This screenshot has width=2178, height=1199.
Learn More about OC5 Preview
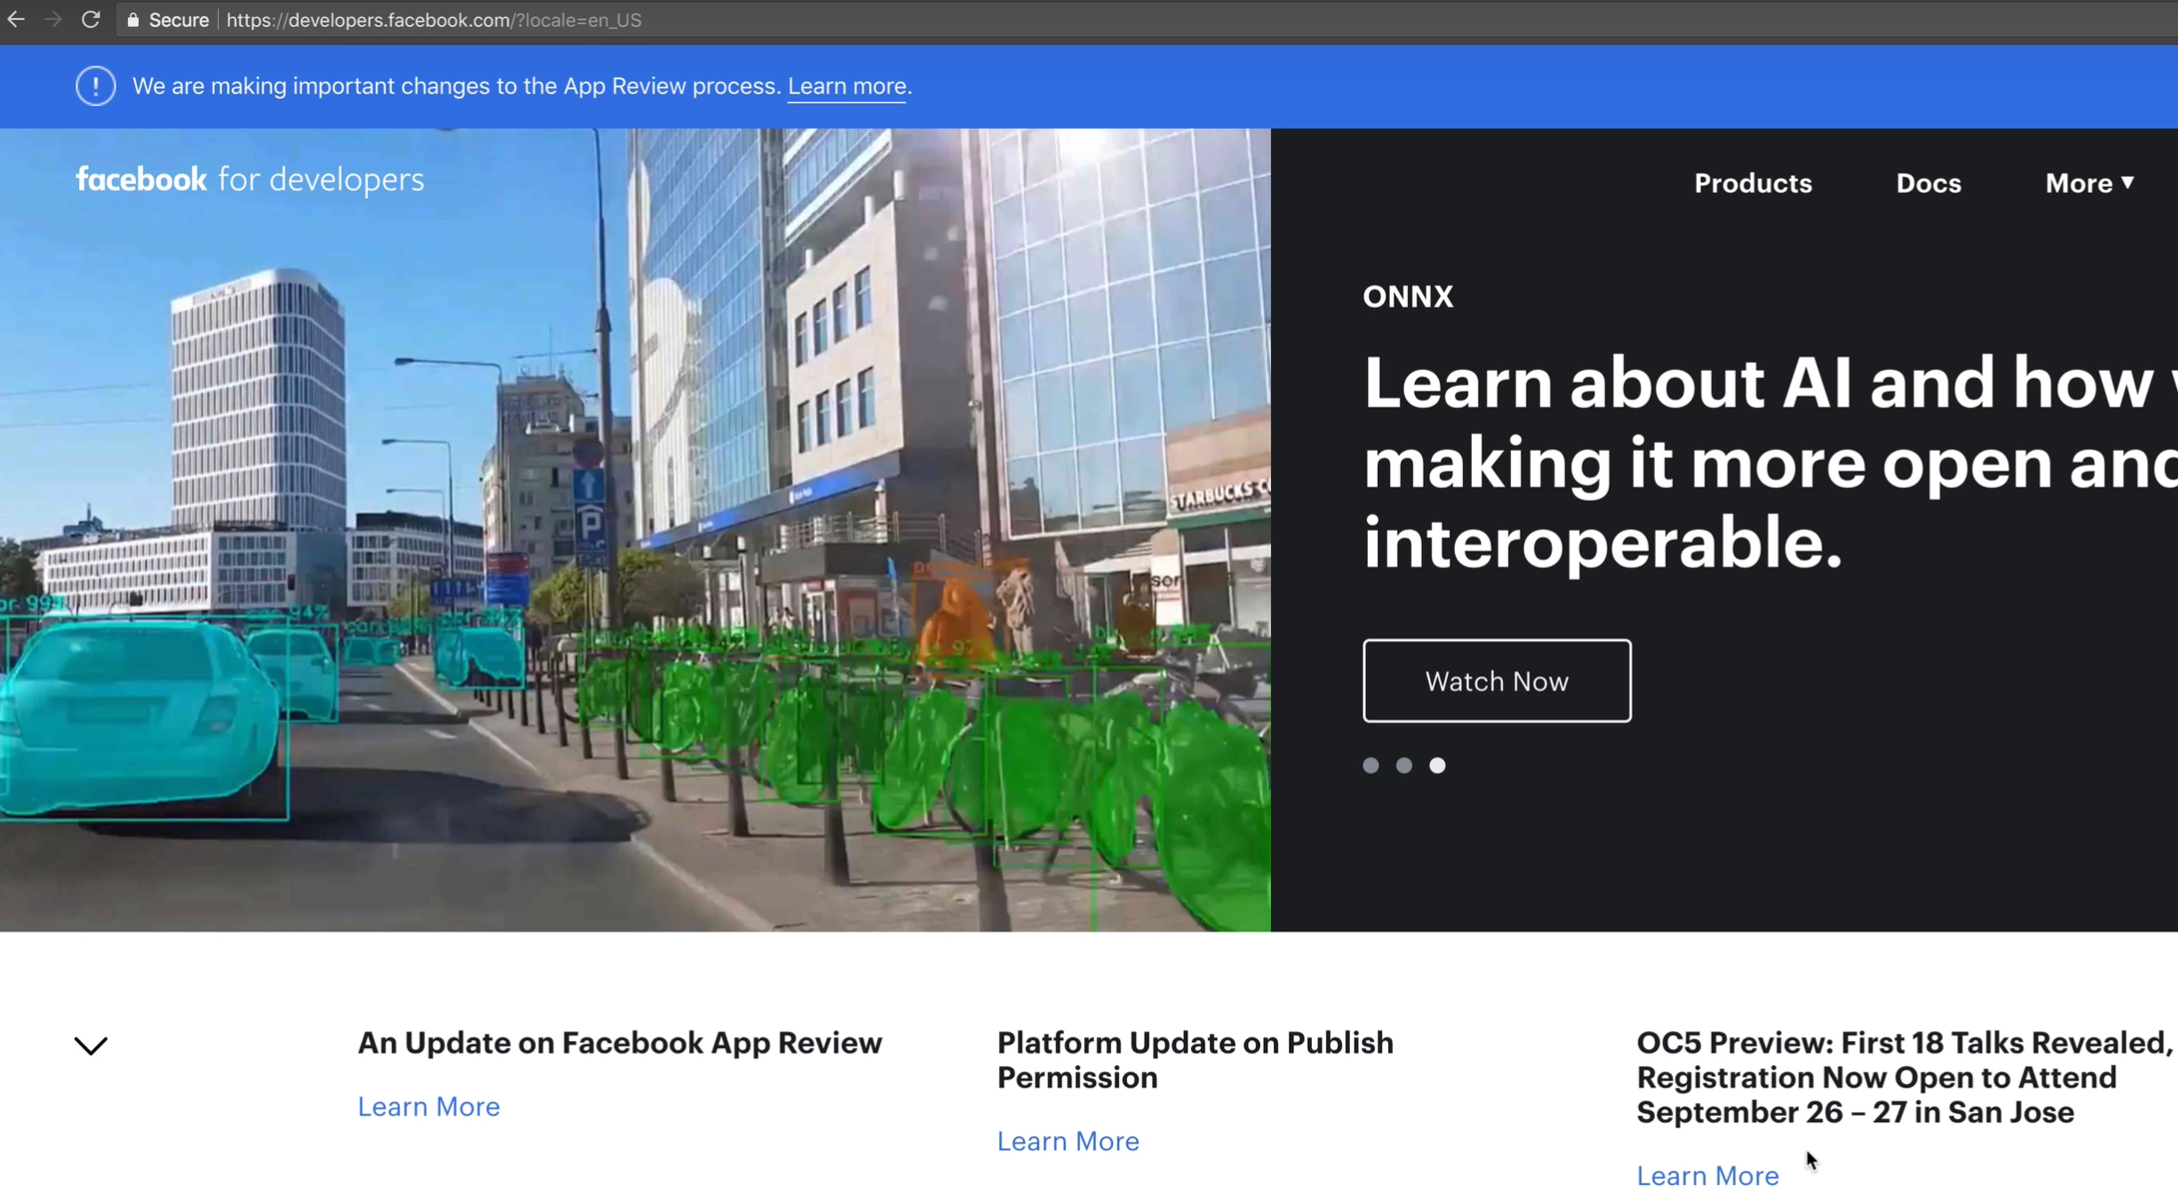(1707, 1175)
